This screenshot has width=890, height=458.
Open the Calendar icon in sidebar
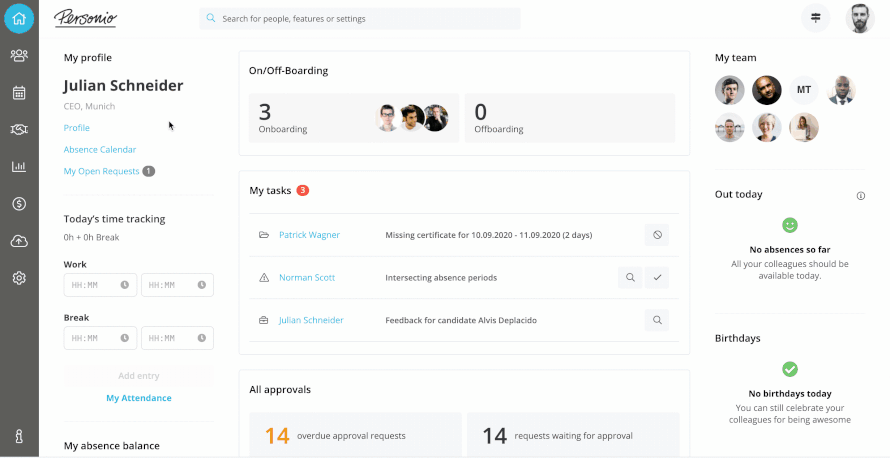pos(19,93)
